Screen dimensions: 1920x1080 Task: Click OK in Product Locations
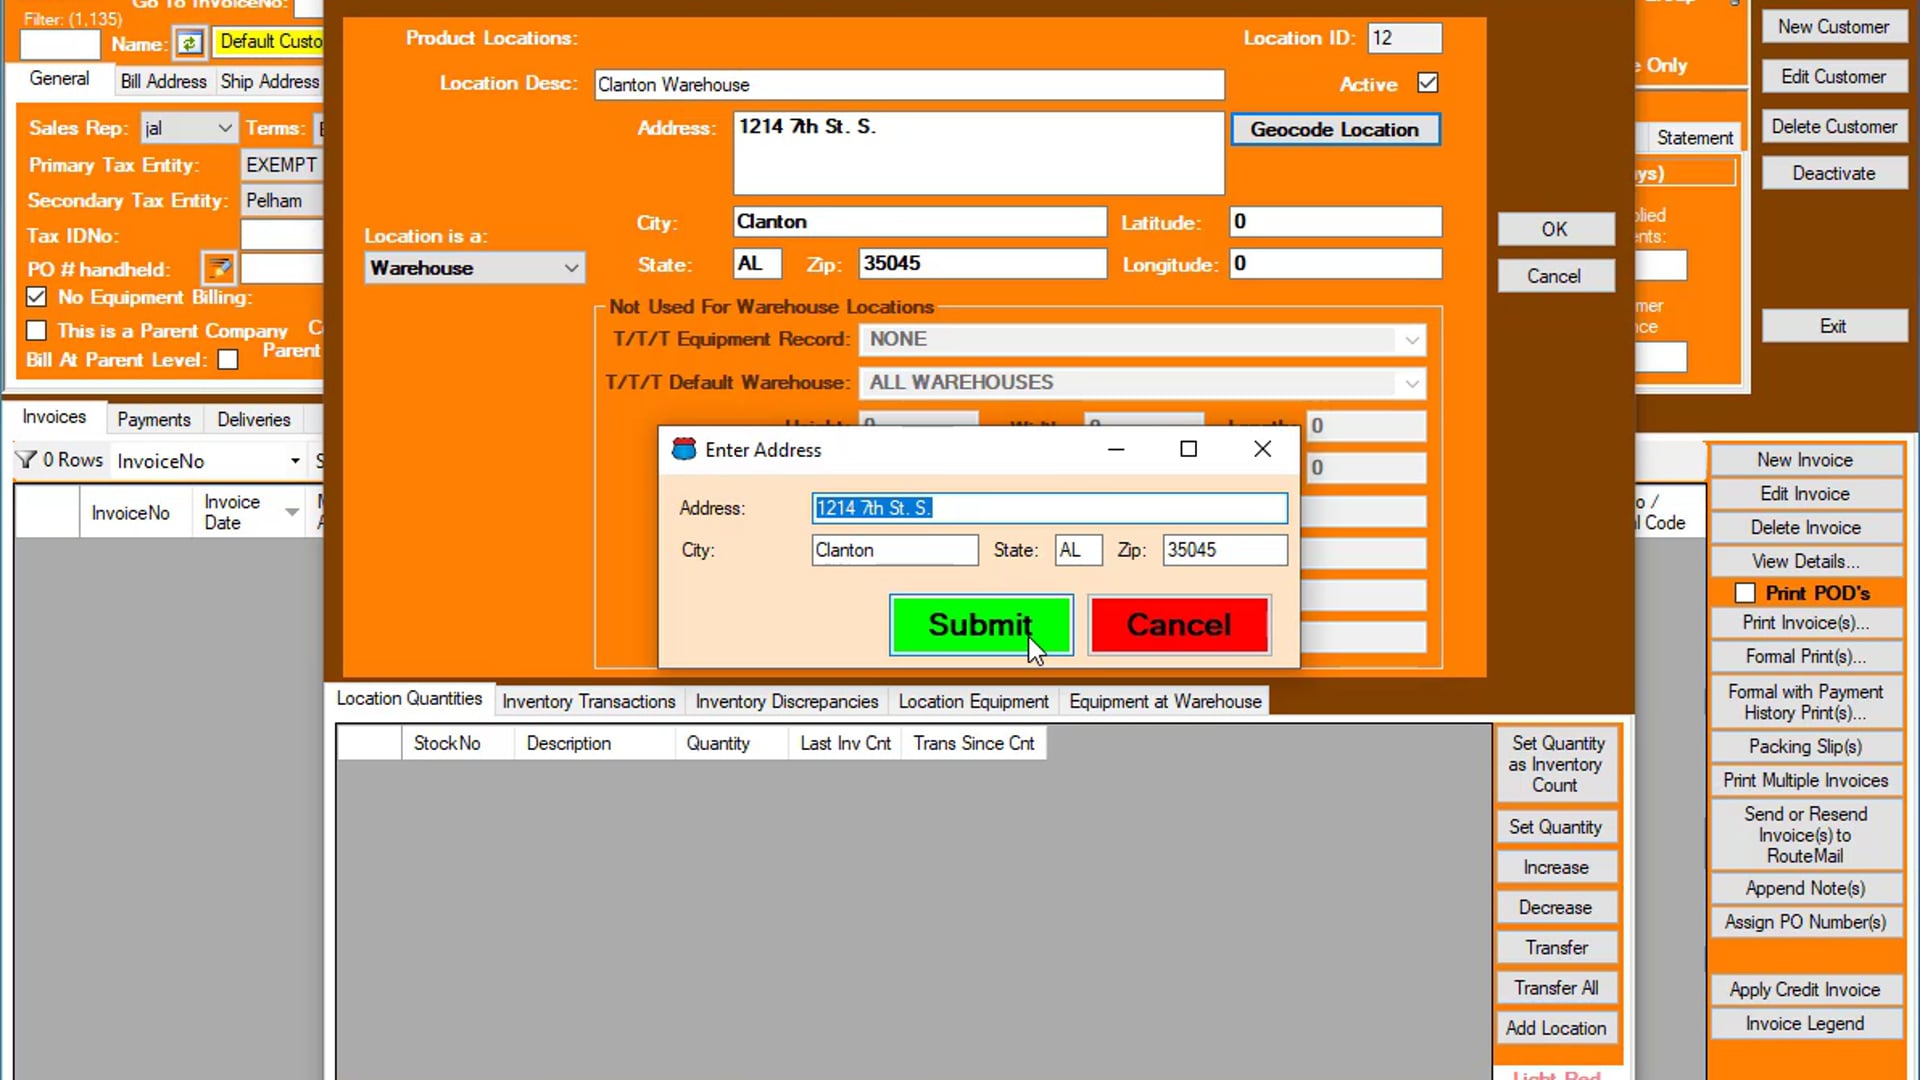click(1555, 229)
